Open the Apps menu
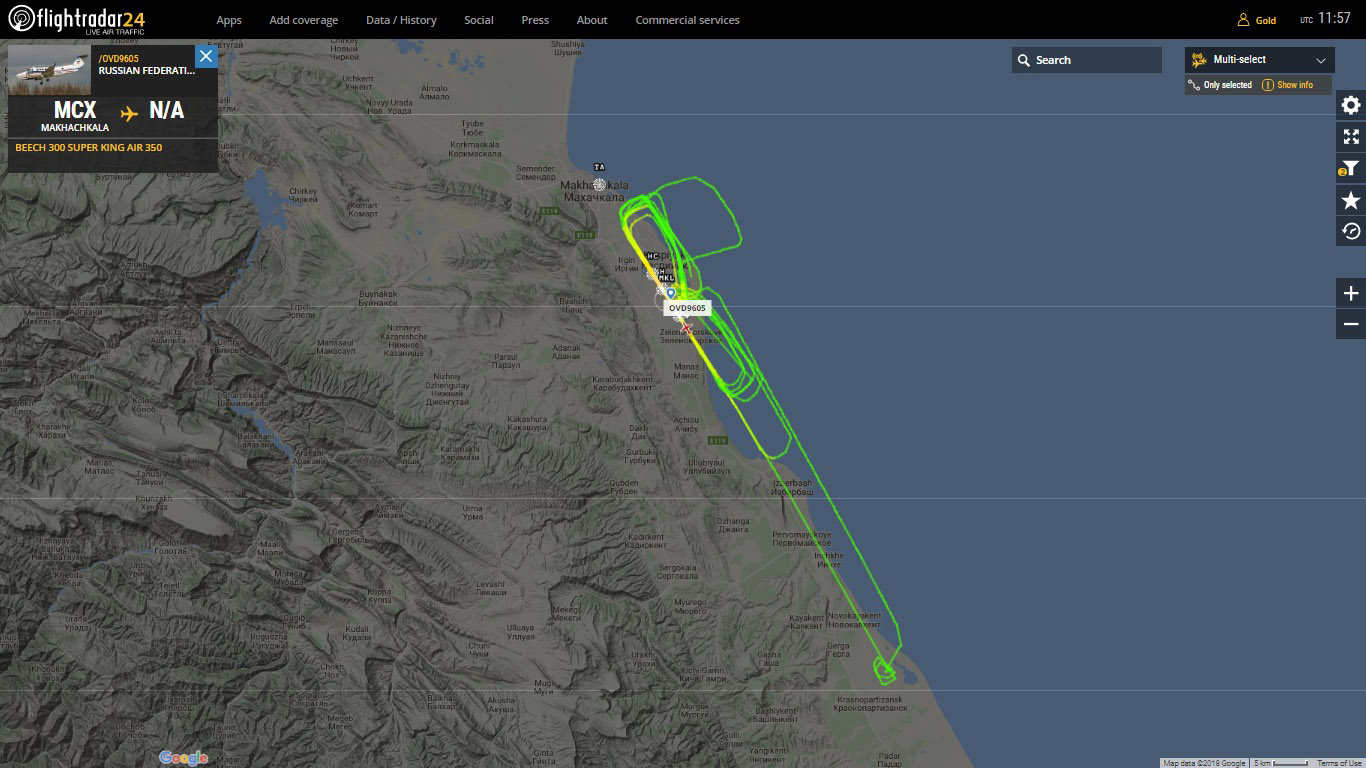The width and height of the screenshot is (1366, 768). [229, 20]
